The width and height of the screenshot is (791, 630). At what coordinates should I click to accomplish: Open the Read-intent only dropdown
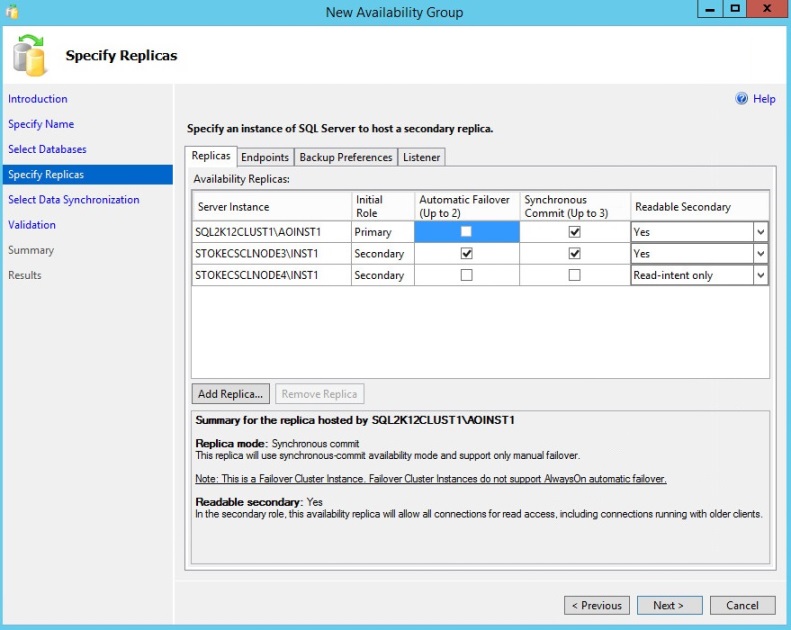click(x=760, y=276)
